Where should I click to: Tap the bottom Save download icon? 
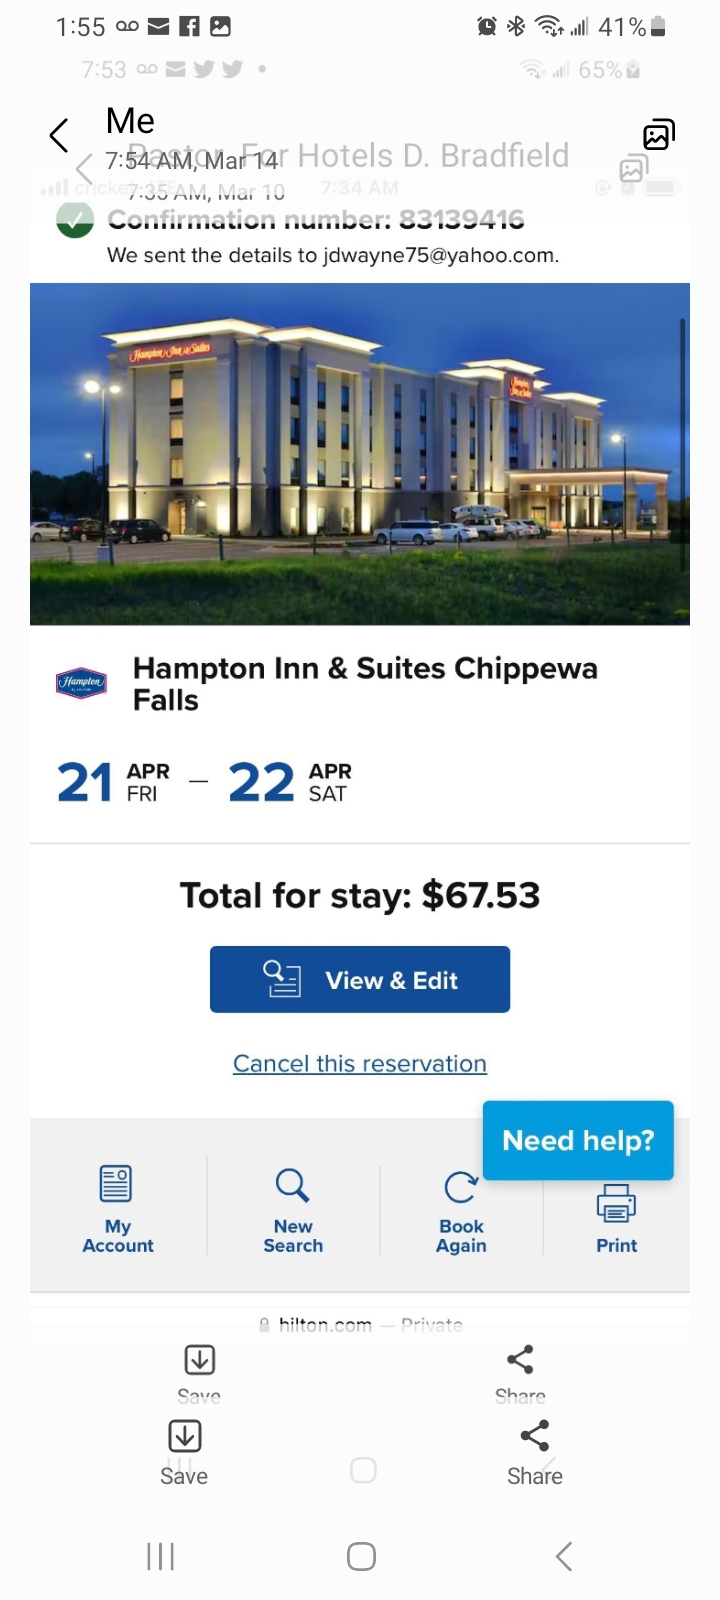pyautogui.click(x=185, y=1437)
